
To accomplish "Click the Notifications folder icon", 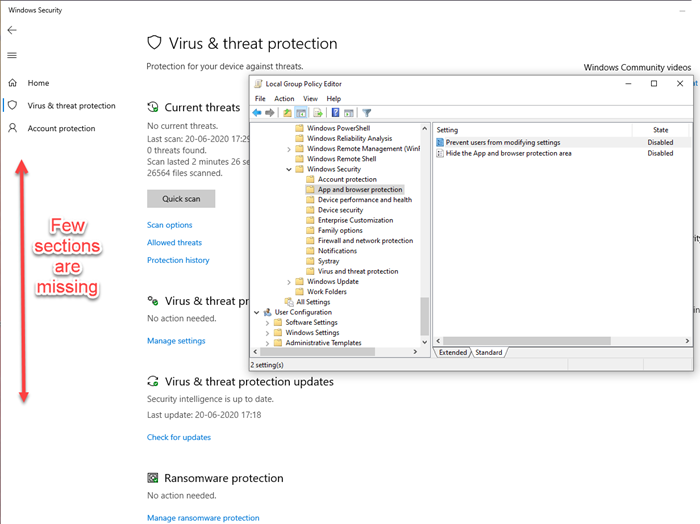I will [310, 251].
